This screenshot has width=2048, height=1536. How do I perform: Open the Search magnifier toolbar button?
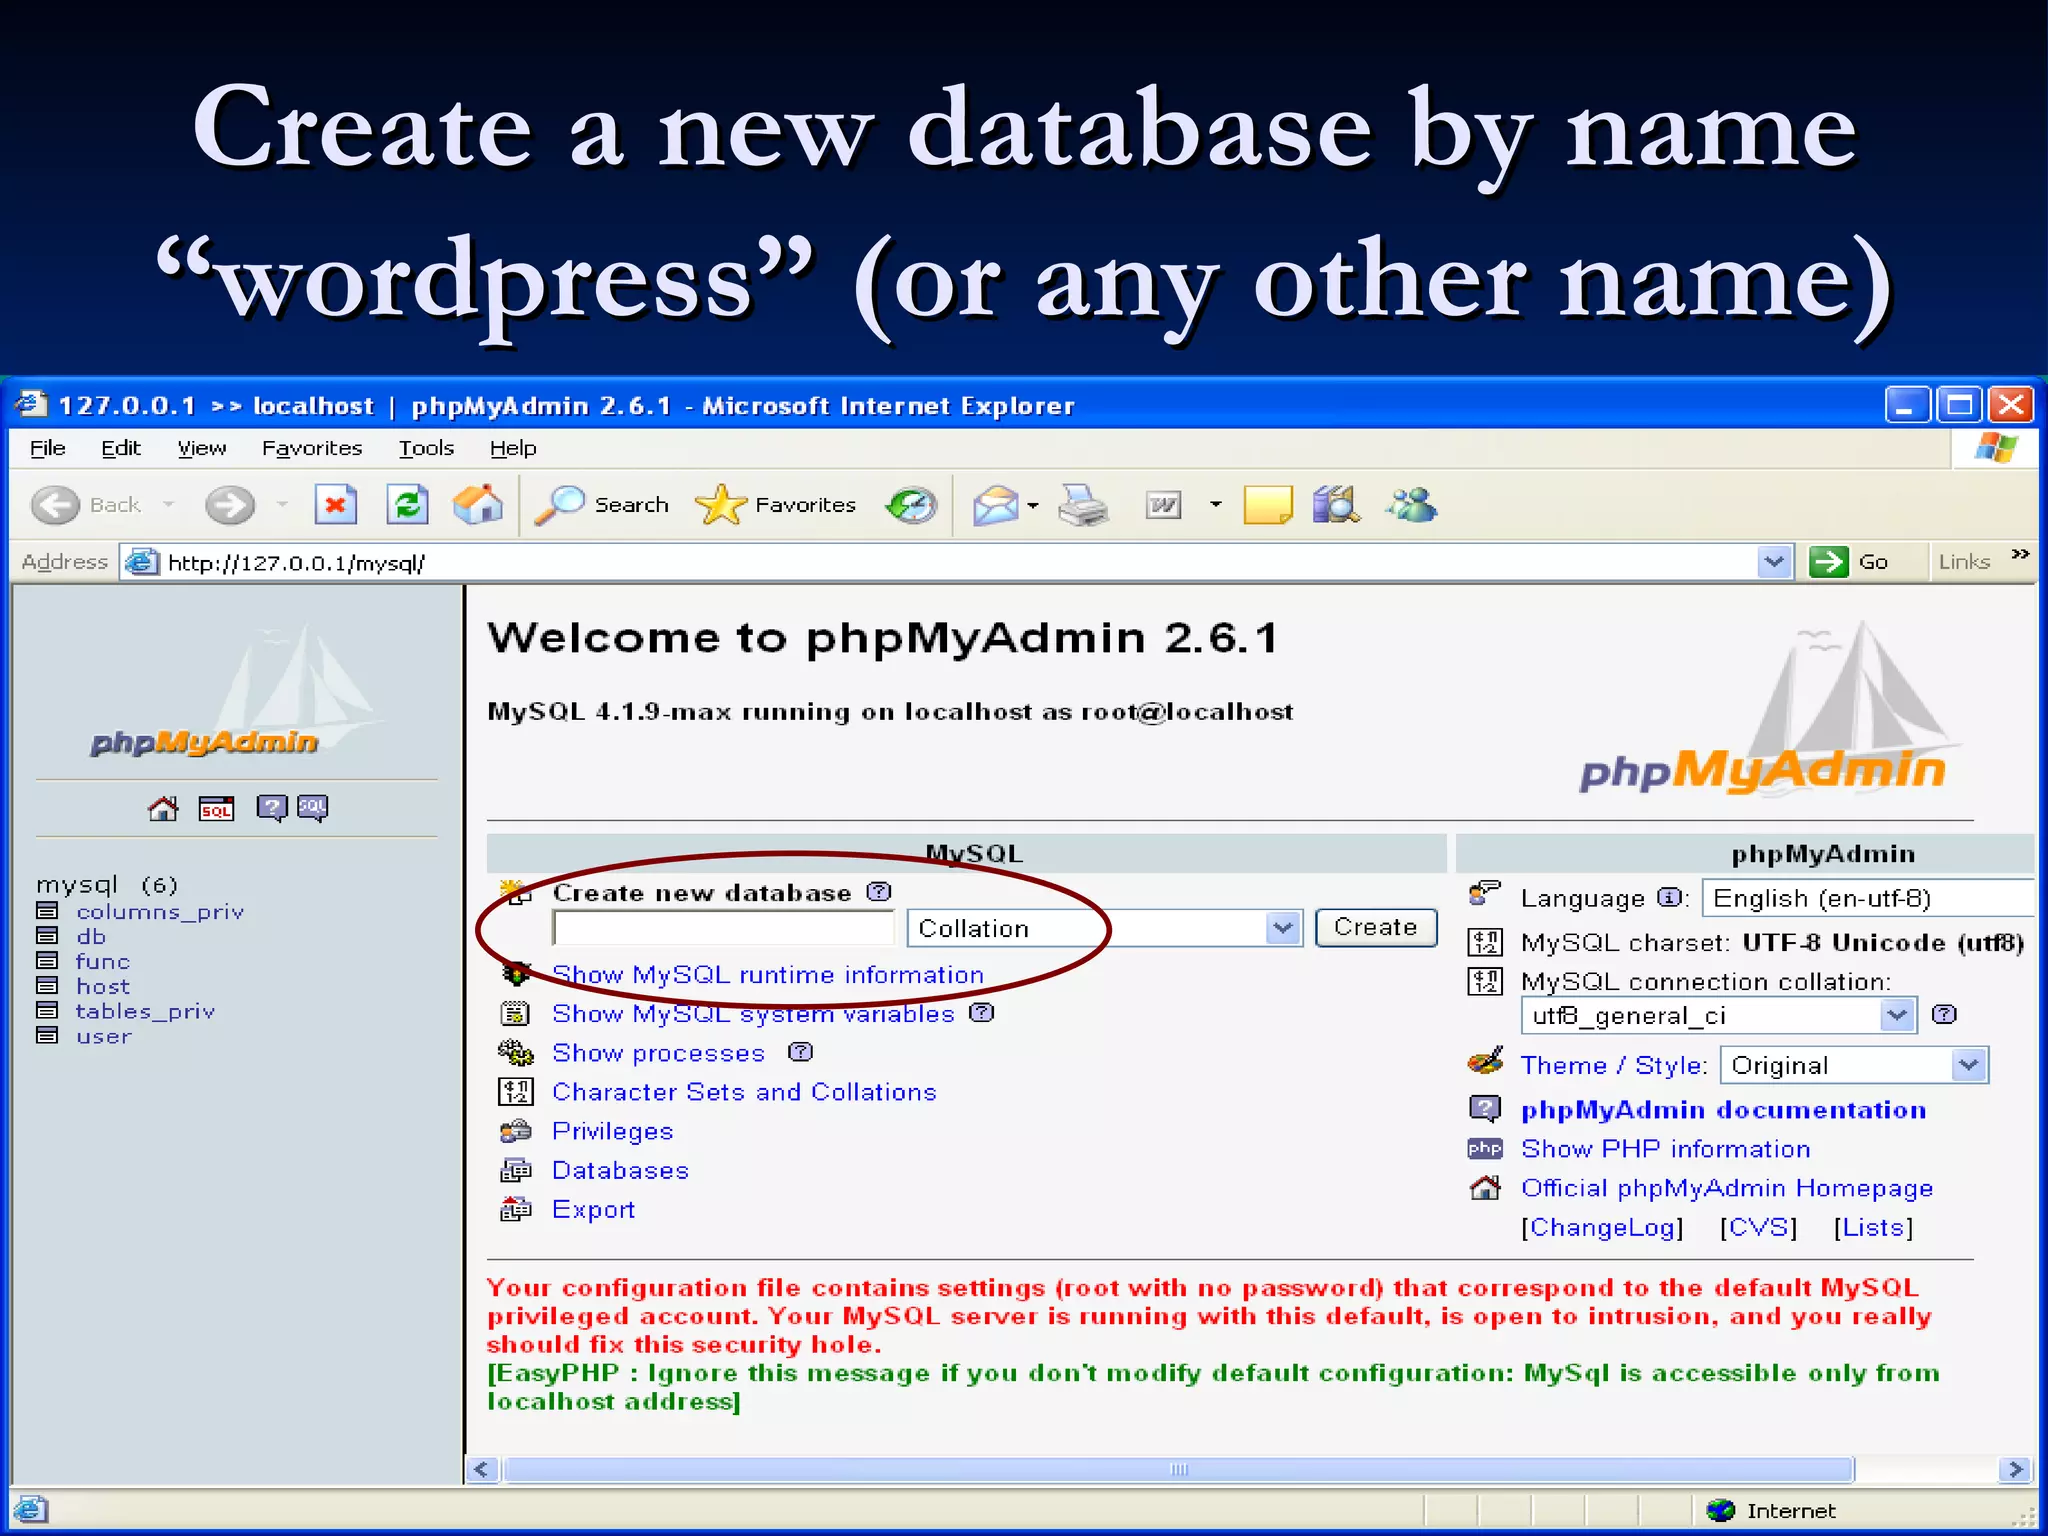click(x=601, y=505)
